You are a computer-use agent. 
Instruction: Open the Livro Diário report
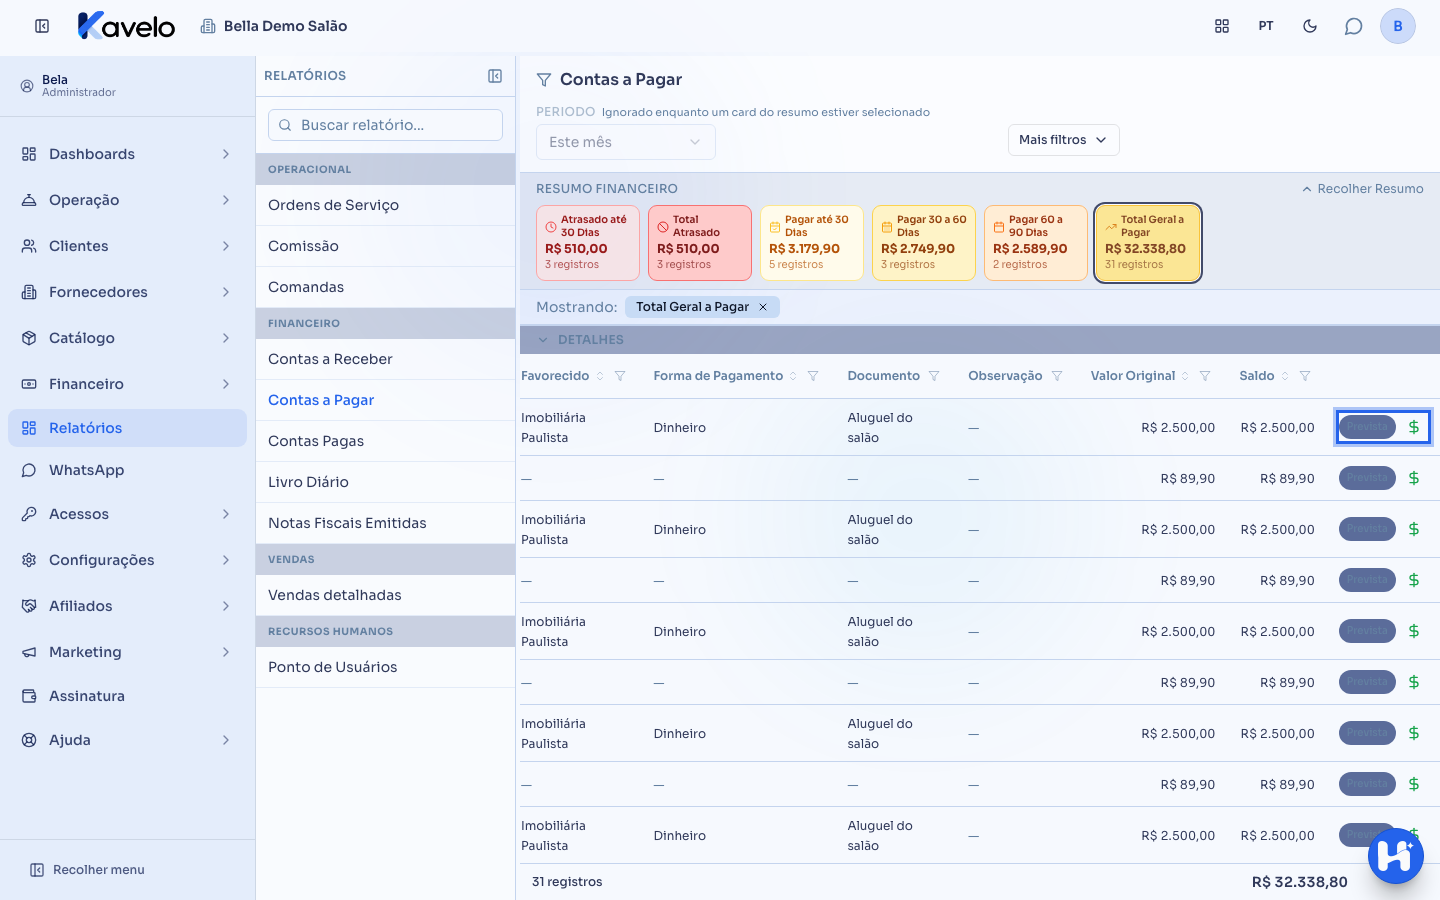[385, 482]
